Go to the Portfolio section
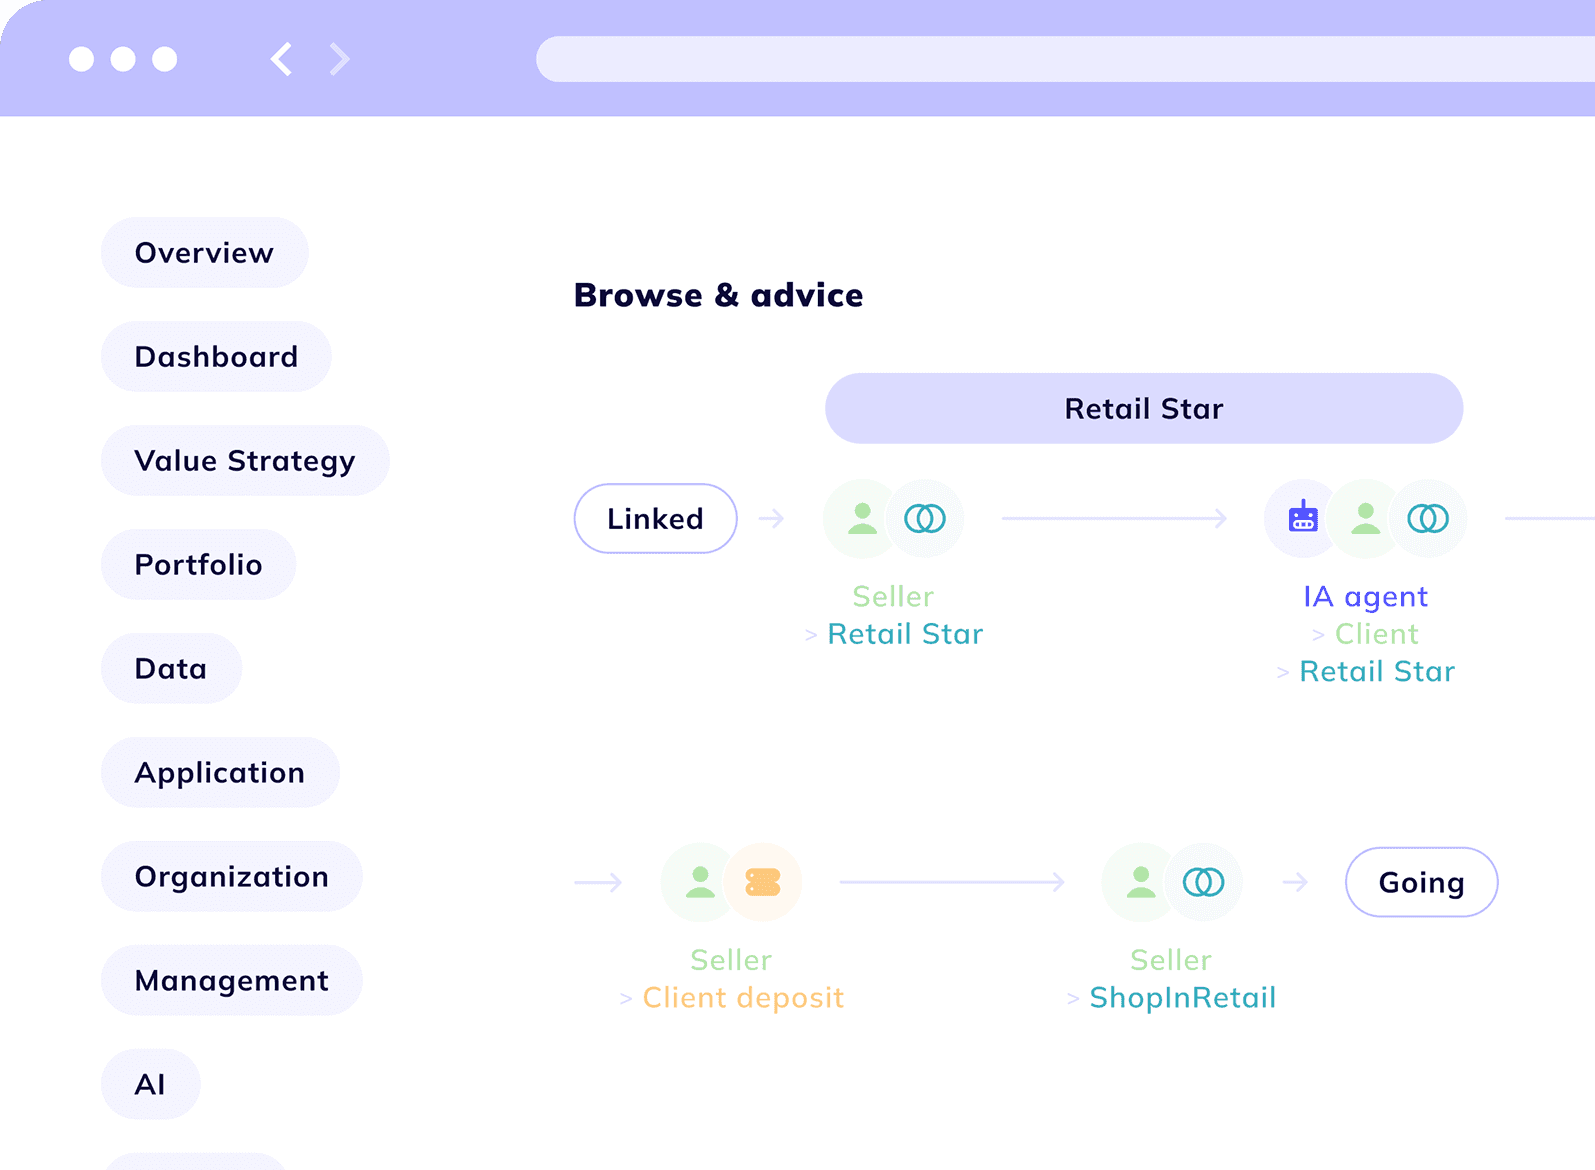The width and height of the screenshot is (1595, 1170). tap(198, 564)
